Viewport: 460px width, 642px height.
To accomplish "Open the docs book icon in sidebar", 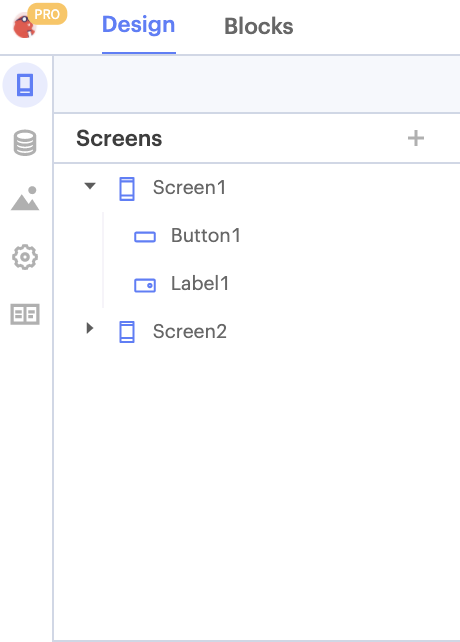I will (x=25, y=314).
